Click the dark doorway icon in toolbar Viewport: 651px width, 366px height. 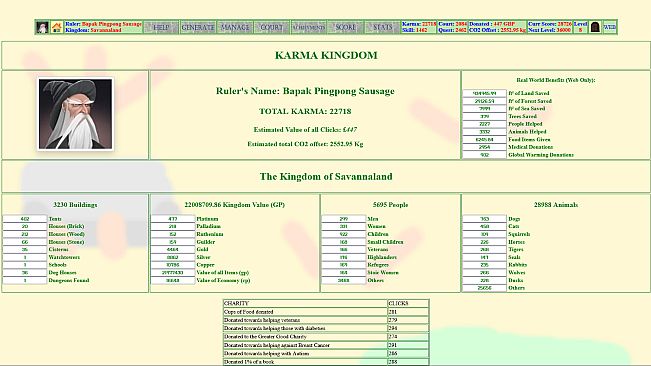595,27
